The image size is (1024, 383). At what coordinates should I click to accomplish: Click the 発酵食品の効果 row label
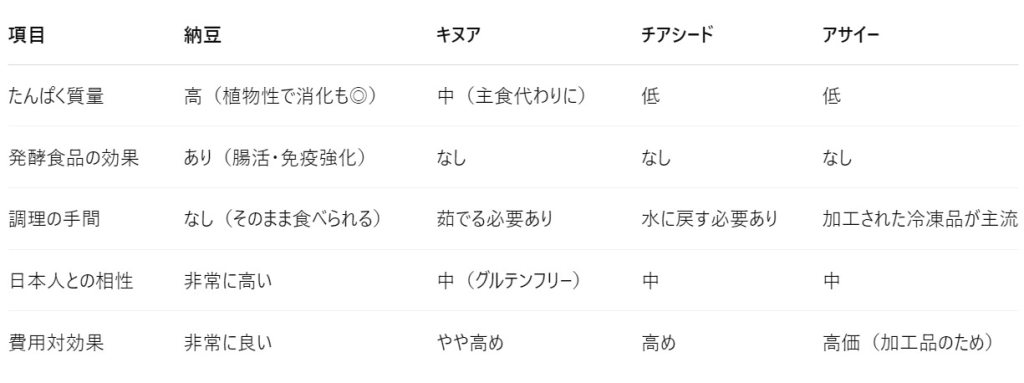74,158
